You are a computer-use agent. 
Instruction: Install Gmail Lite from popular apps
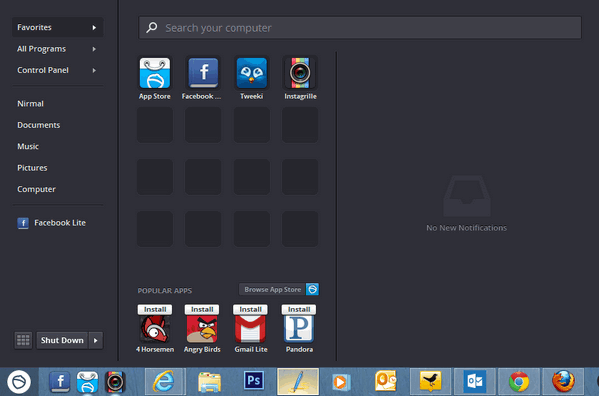[251, 309]
